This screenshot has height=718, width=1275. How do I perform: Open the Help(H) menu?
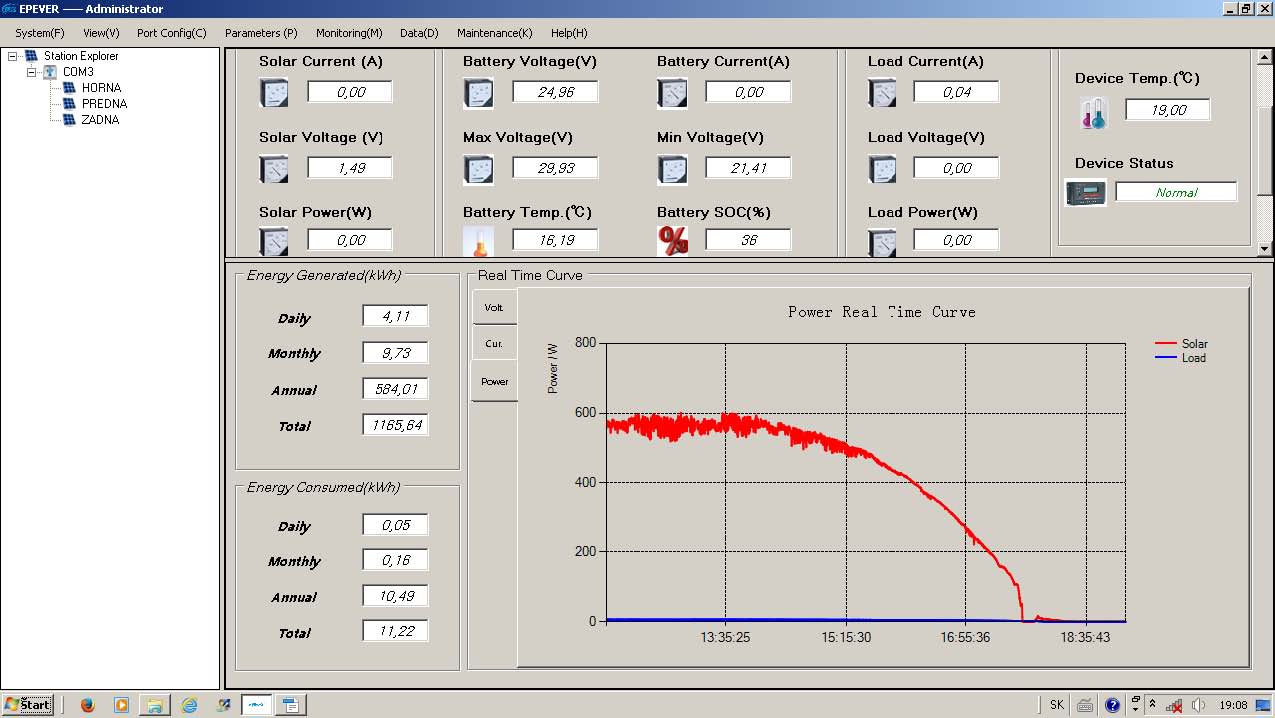click(569, 33)
